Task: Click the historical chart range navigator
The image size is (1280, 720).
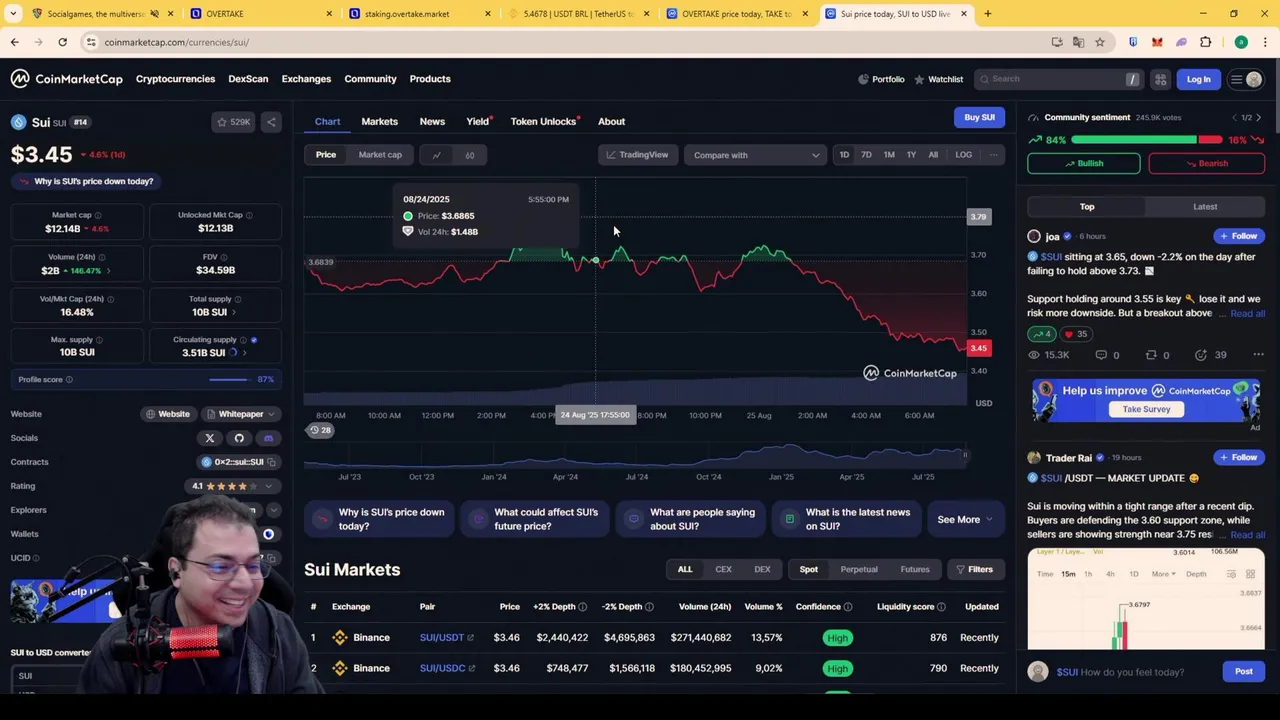Action: click(x=636, y=457)
